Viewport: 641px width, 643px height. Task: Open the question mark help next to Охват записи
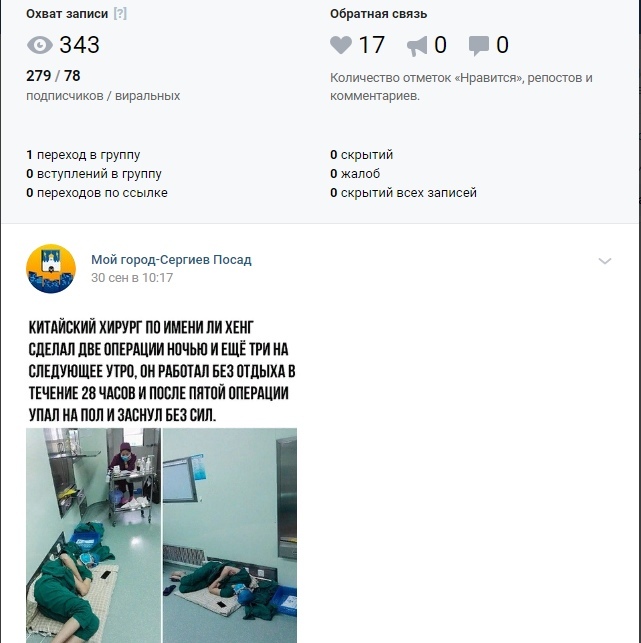(120, 14)
